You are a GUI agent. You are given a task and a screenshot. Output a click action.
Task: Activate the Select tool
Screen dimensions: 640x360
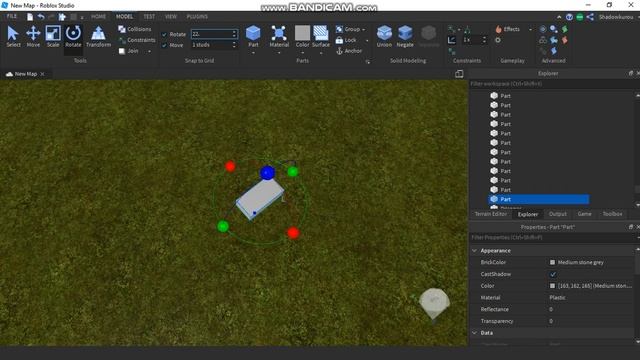click(x=13, y=37)
